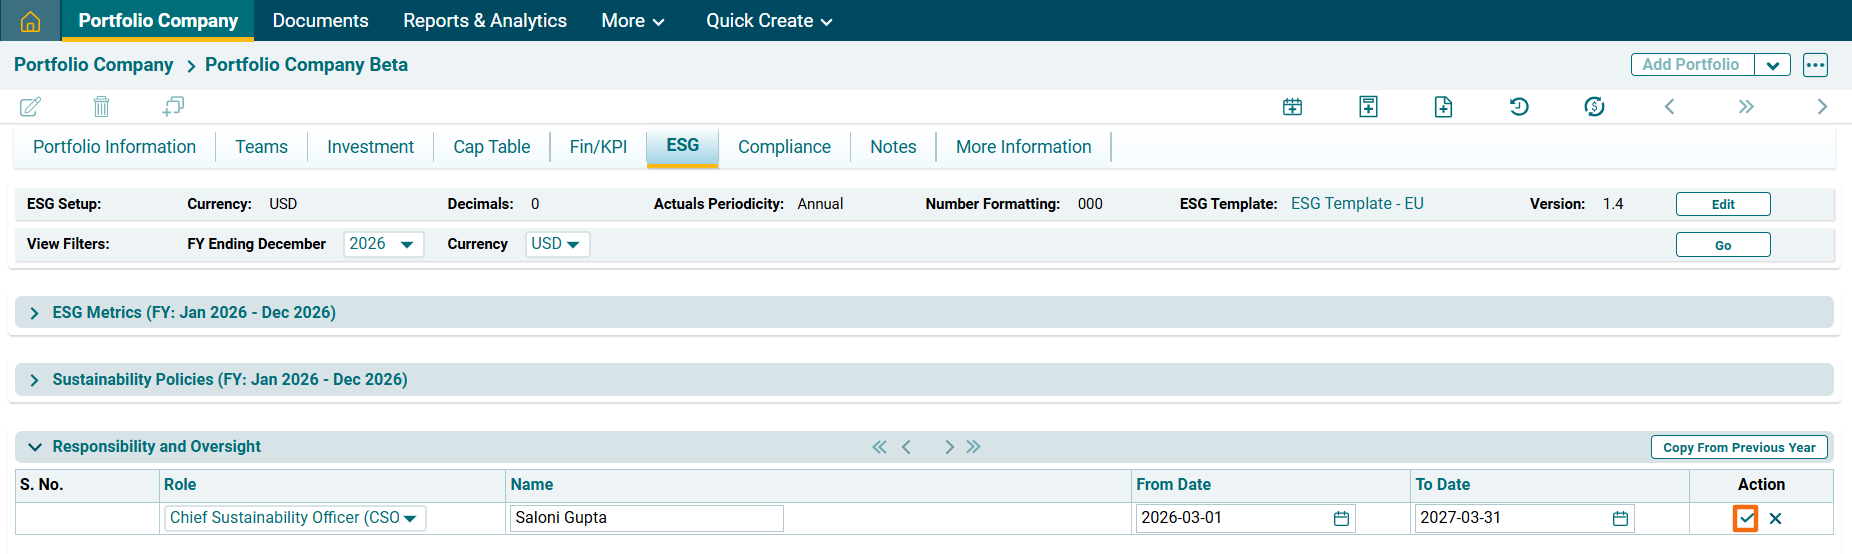
Task: Expand the Sustainability Policies section
Action: pos(35,380)
